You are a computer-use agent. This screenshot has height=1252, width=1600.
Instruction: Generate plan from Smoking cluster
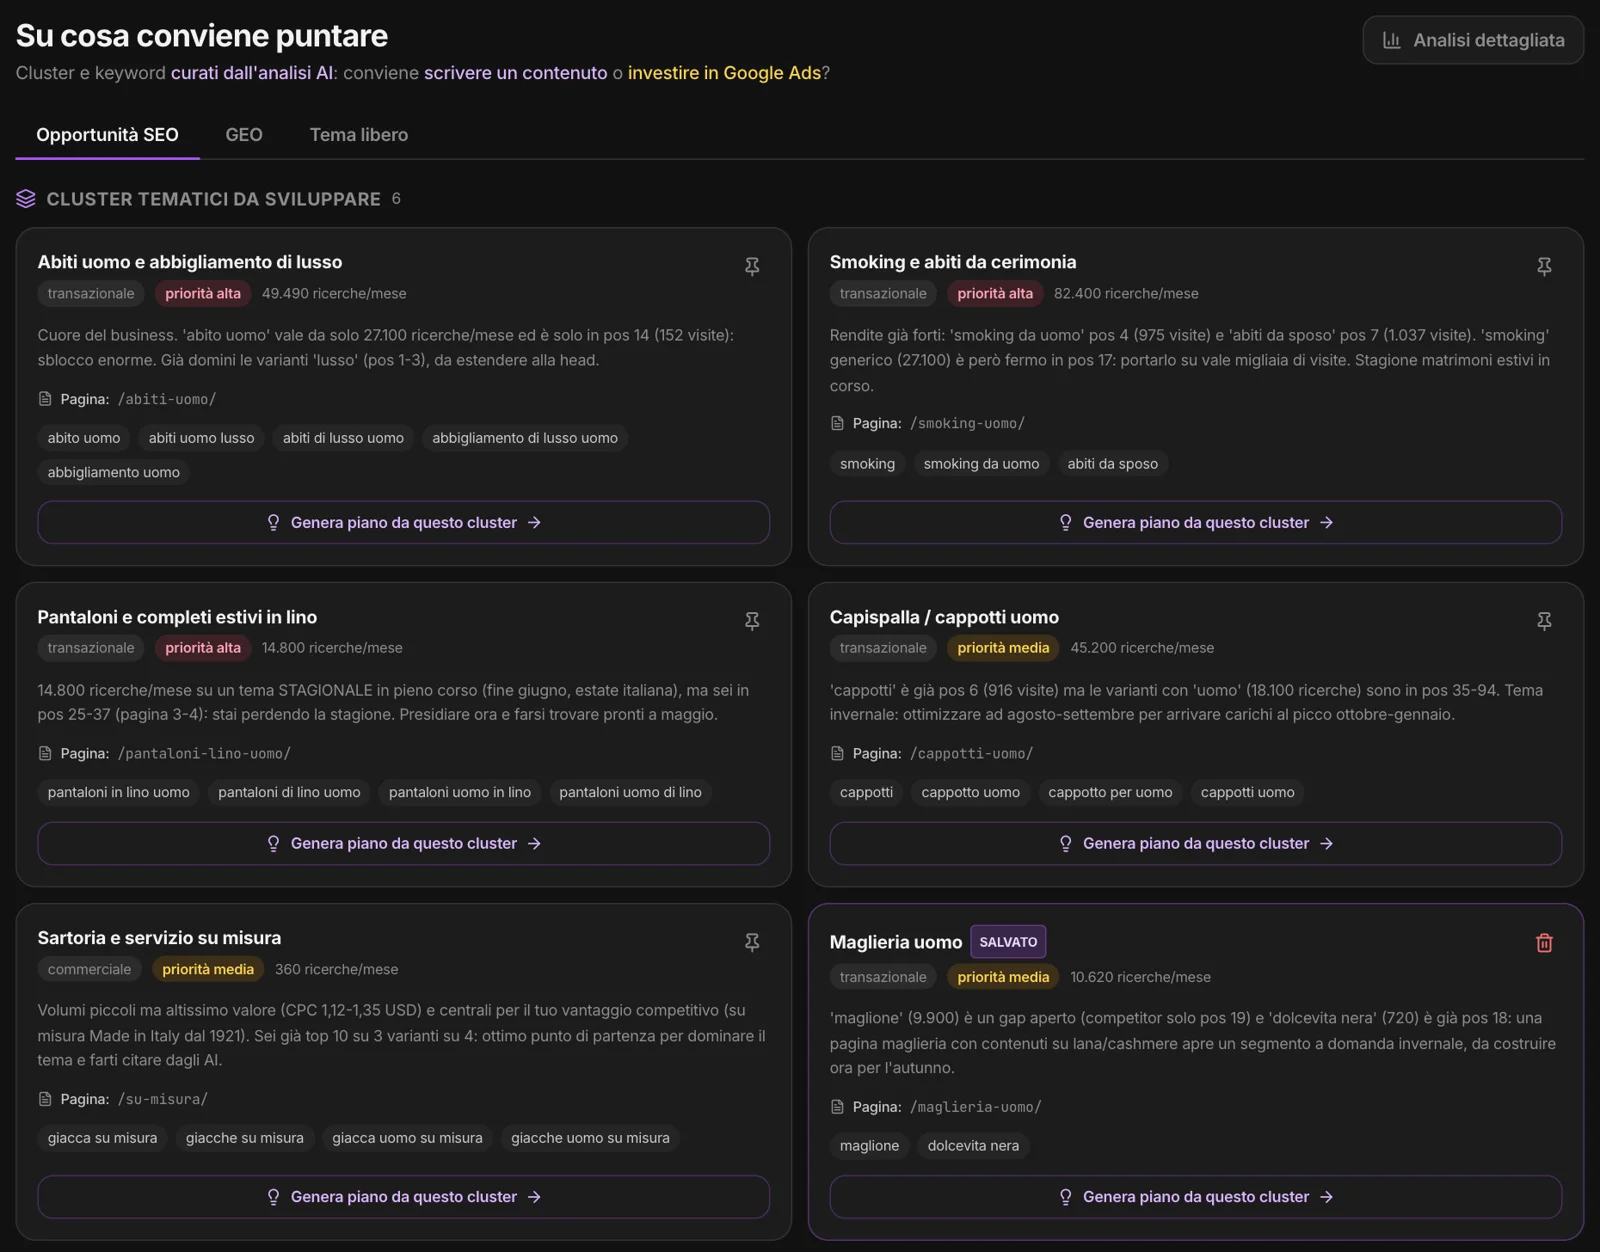coord(1196,522)
